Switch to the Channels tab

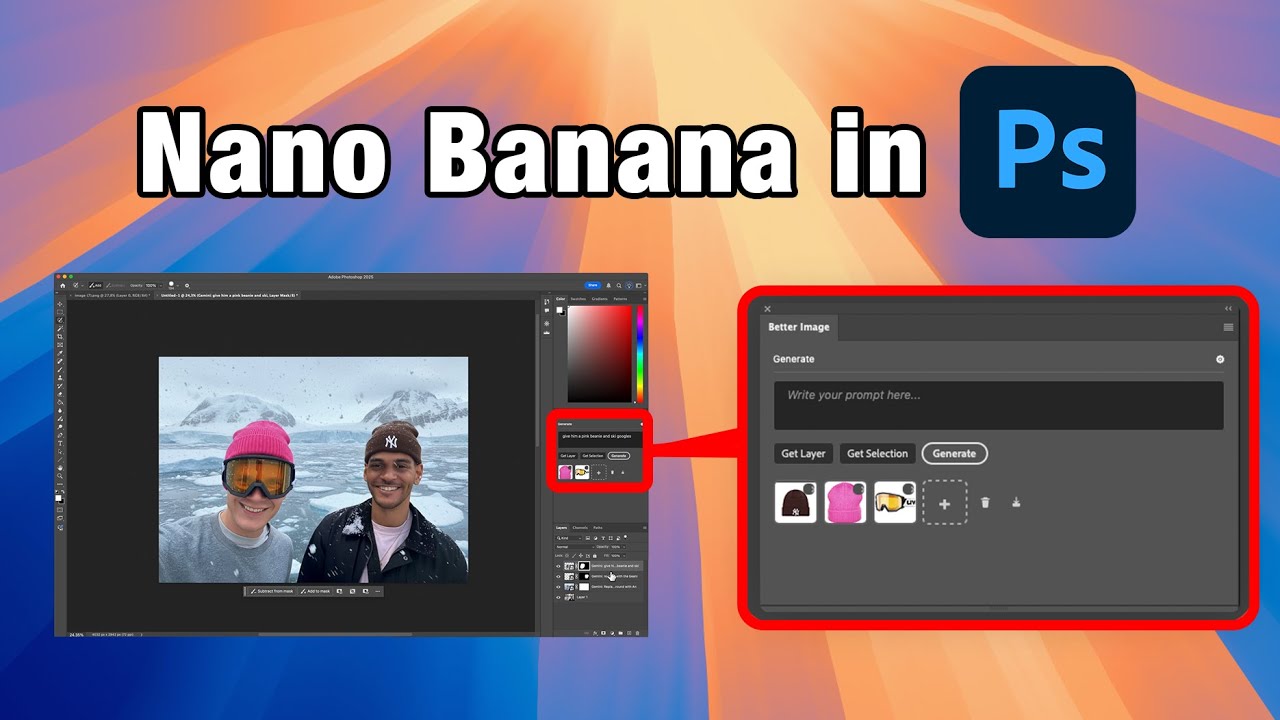click(x=580, y=528)
